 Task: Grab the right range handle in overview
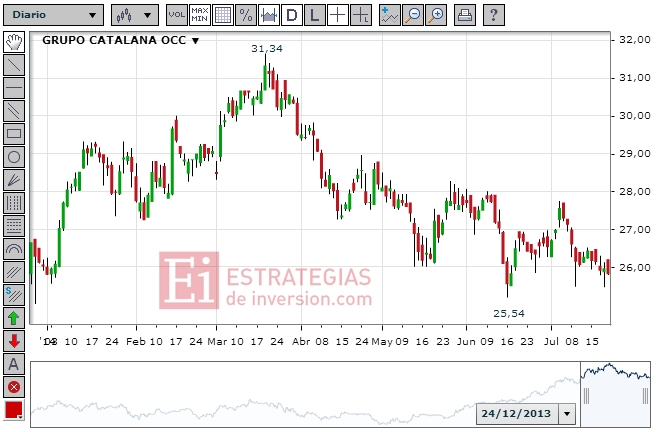646,396
